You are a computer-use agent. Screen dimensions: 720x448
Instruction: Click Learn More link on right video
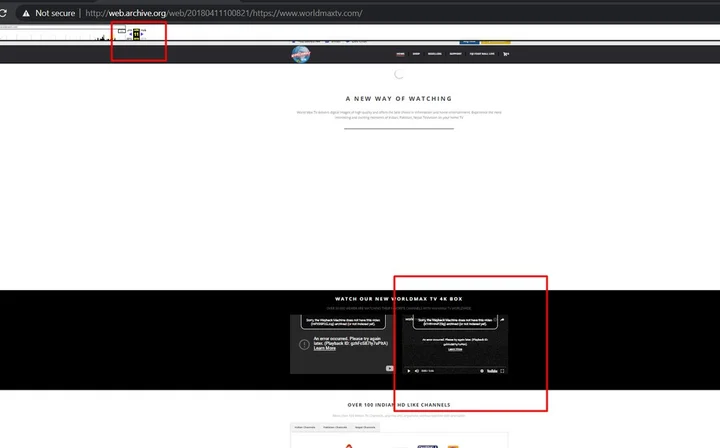click(x=455, y=349)
